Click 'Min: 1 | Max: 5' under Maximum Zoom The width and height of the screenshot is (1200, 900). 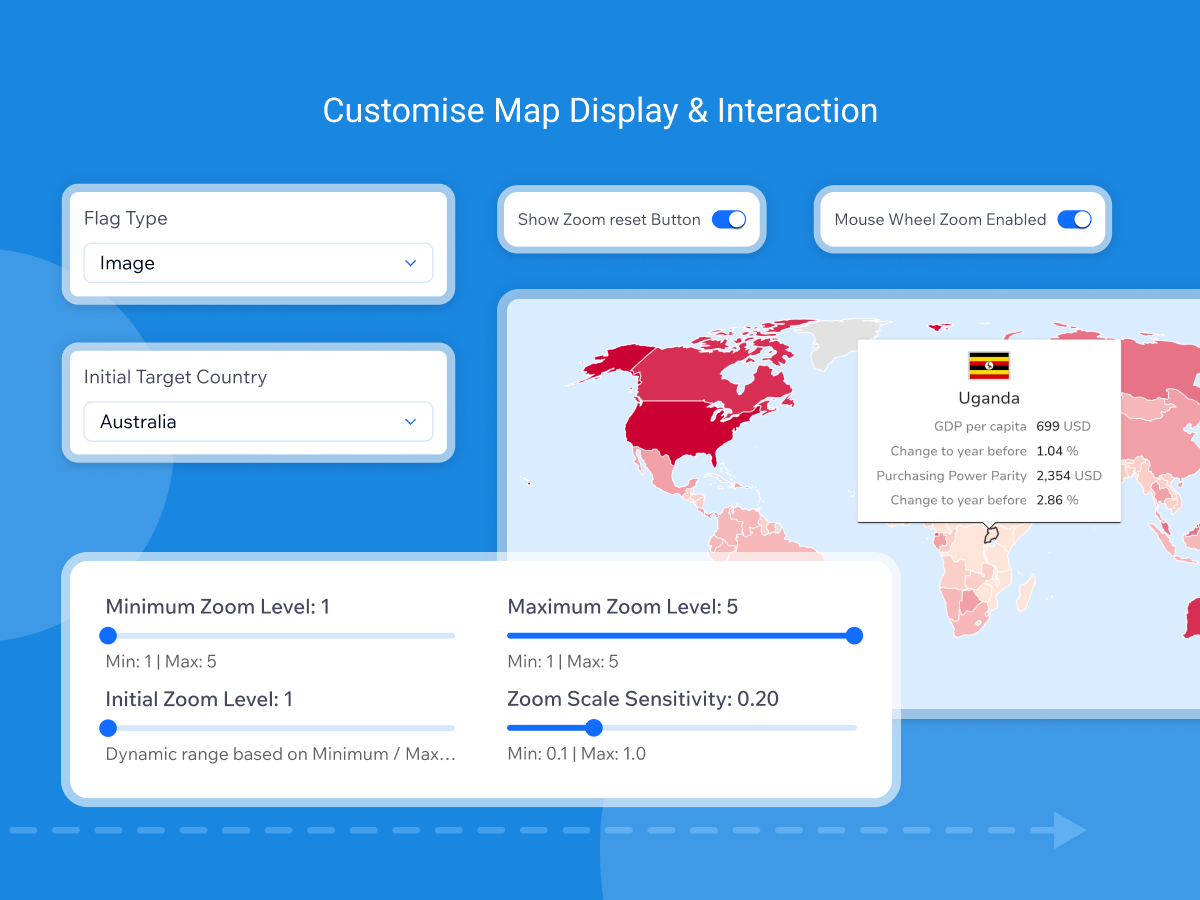(563, 661)
